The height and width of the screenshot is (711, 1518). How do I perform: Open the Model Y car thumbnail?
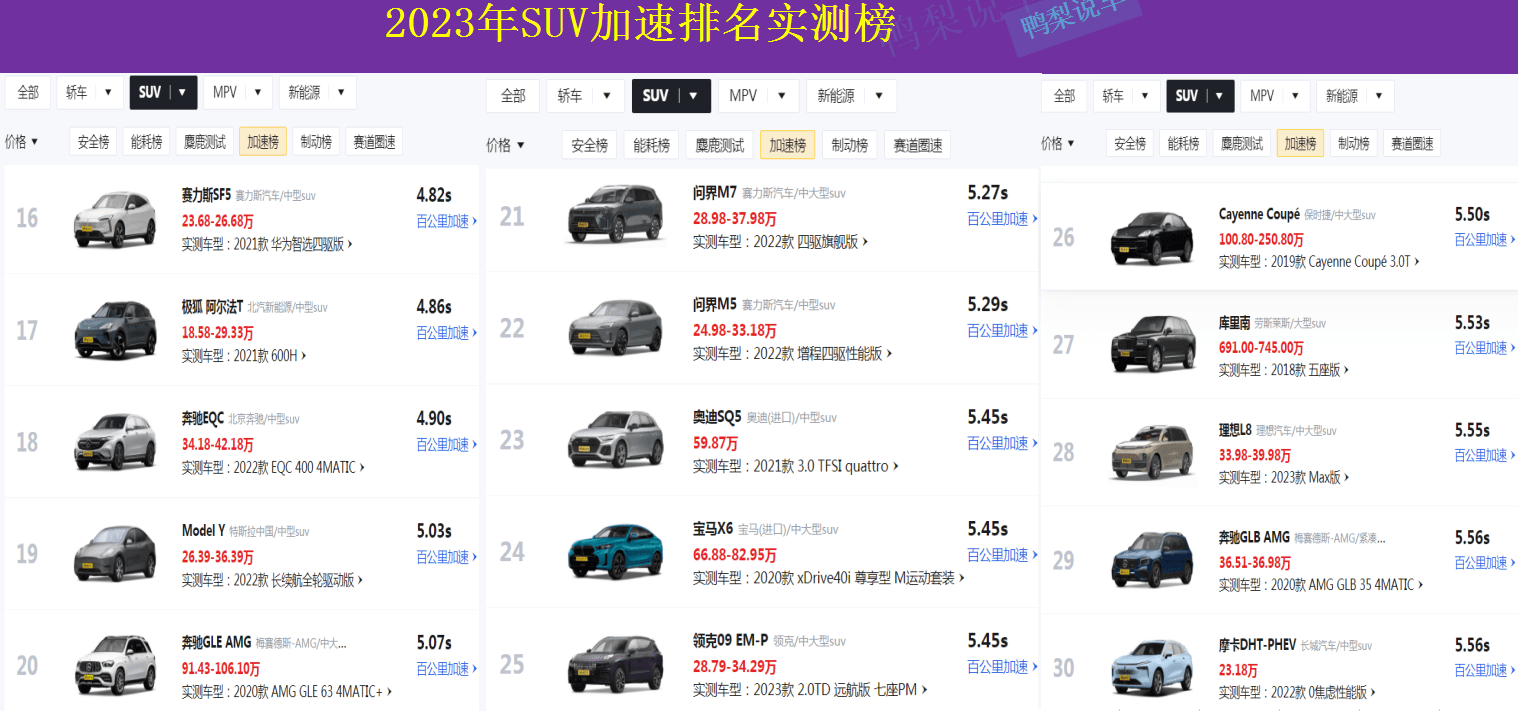(115, 554)
